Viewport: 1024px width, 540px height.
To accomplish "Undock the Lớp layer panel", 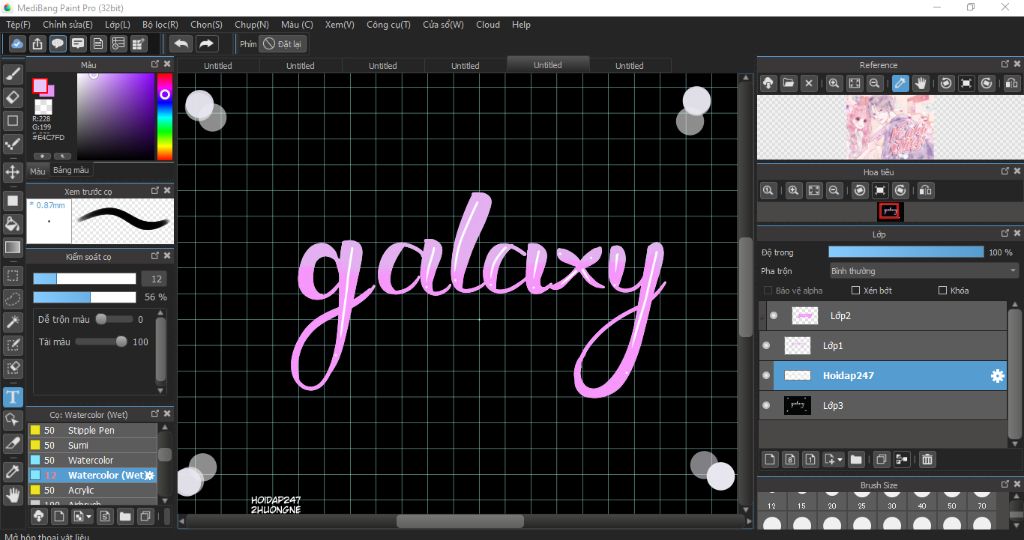I will coord(1004,233).
